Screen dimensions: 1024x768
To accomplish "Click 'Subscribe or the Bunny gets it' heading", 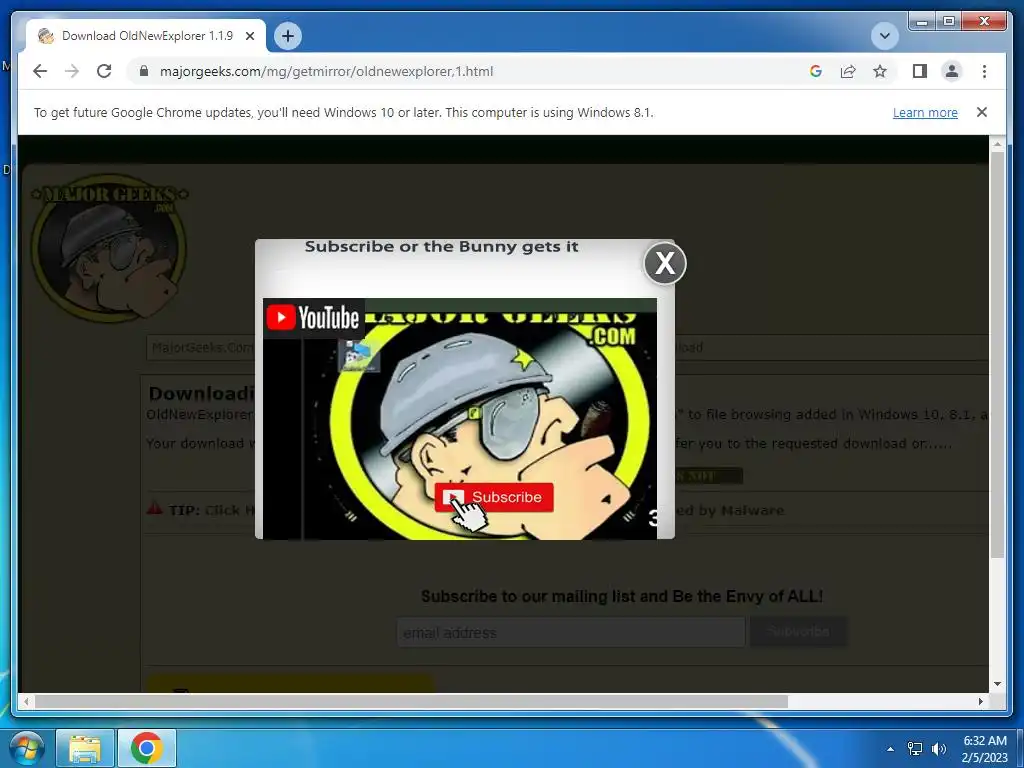I will [441, 247].
